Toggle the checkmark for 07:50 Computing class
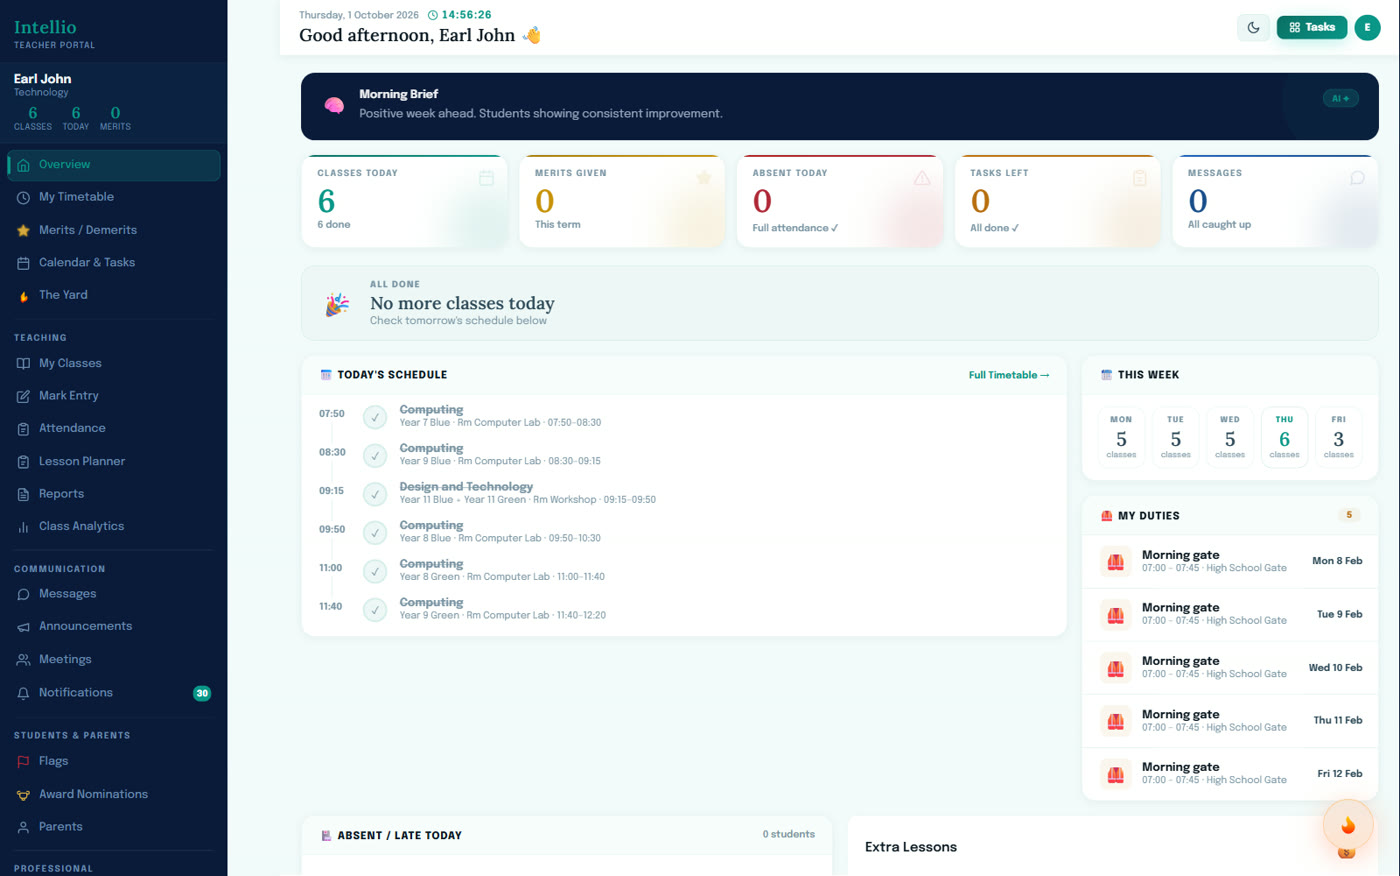 click(375, 417)
